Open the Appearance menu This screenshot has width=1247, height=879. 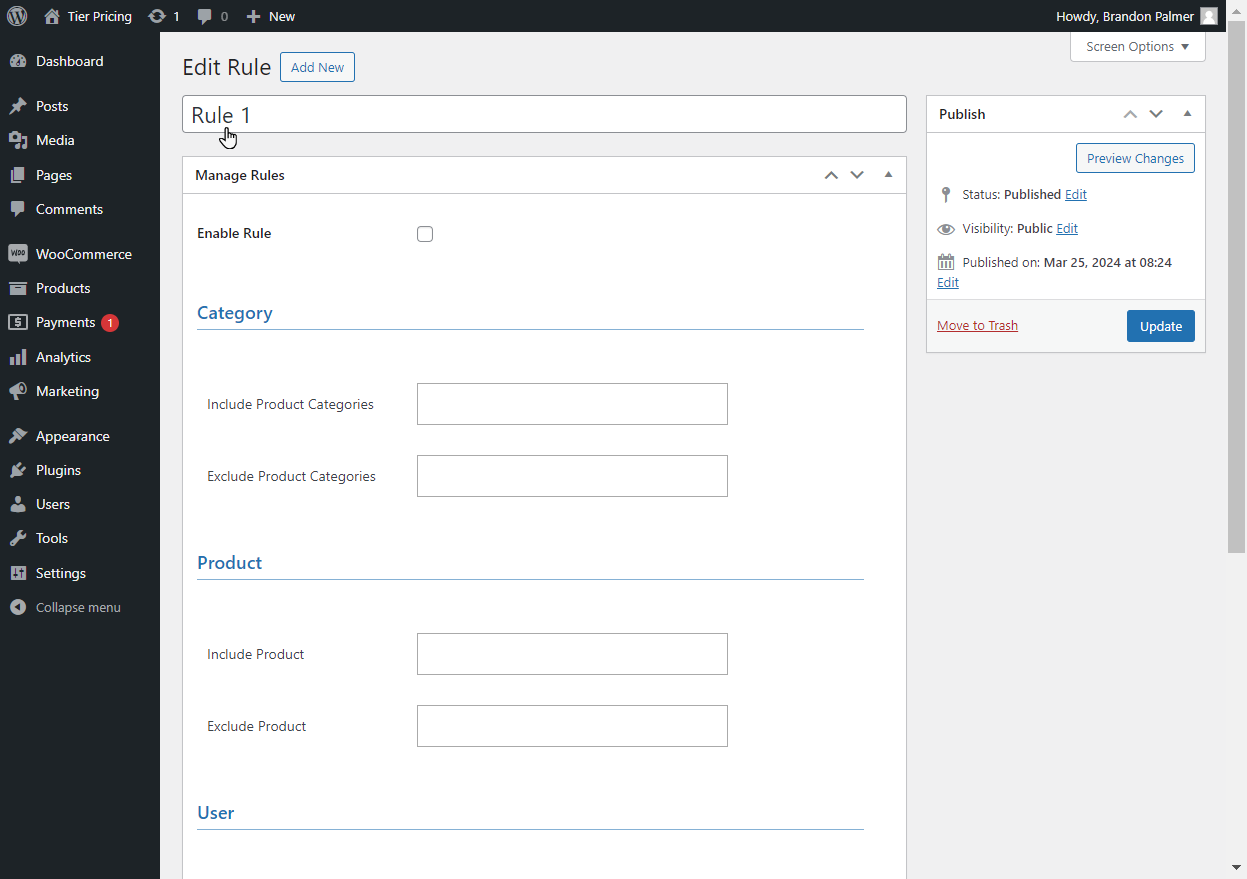tap(80, 436)
